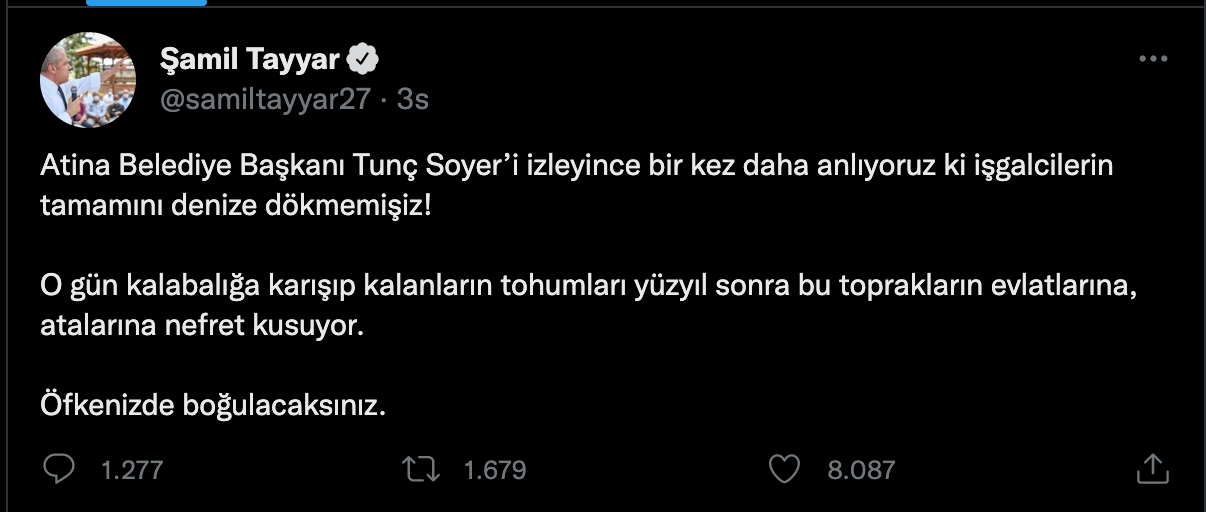
Task: View the 1.679 retweets count
Action: tap(495, 469)
